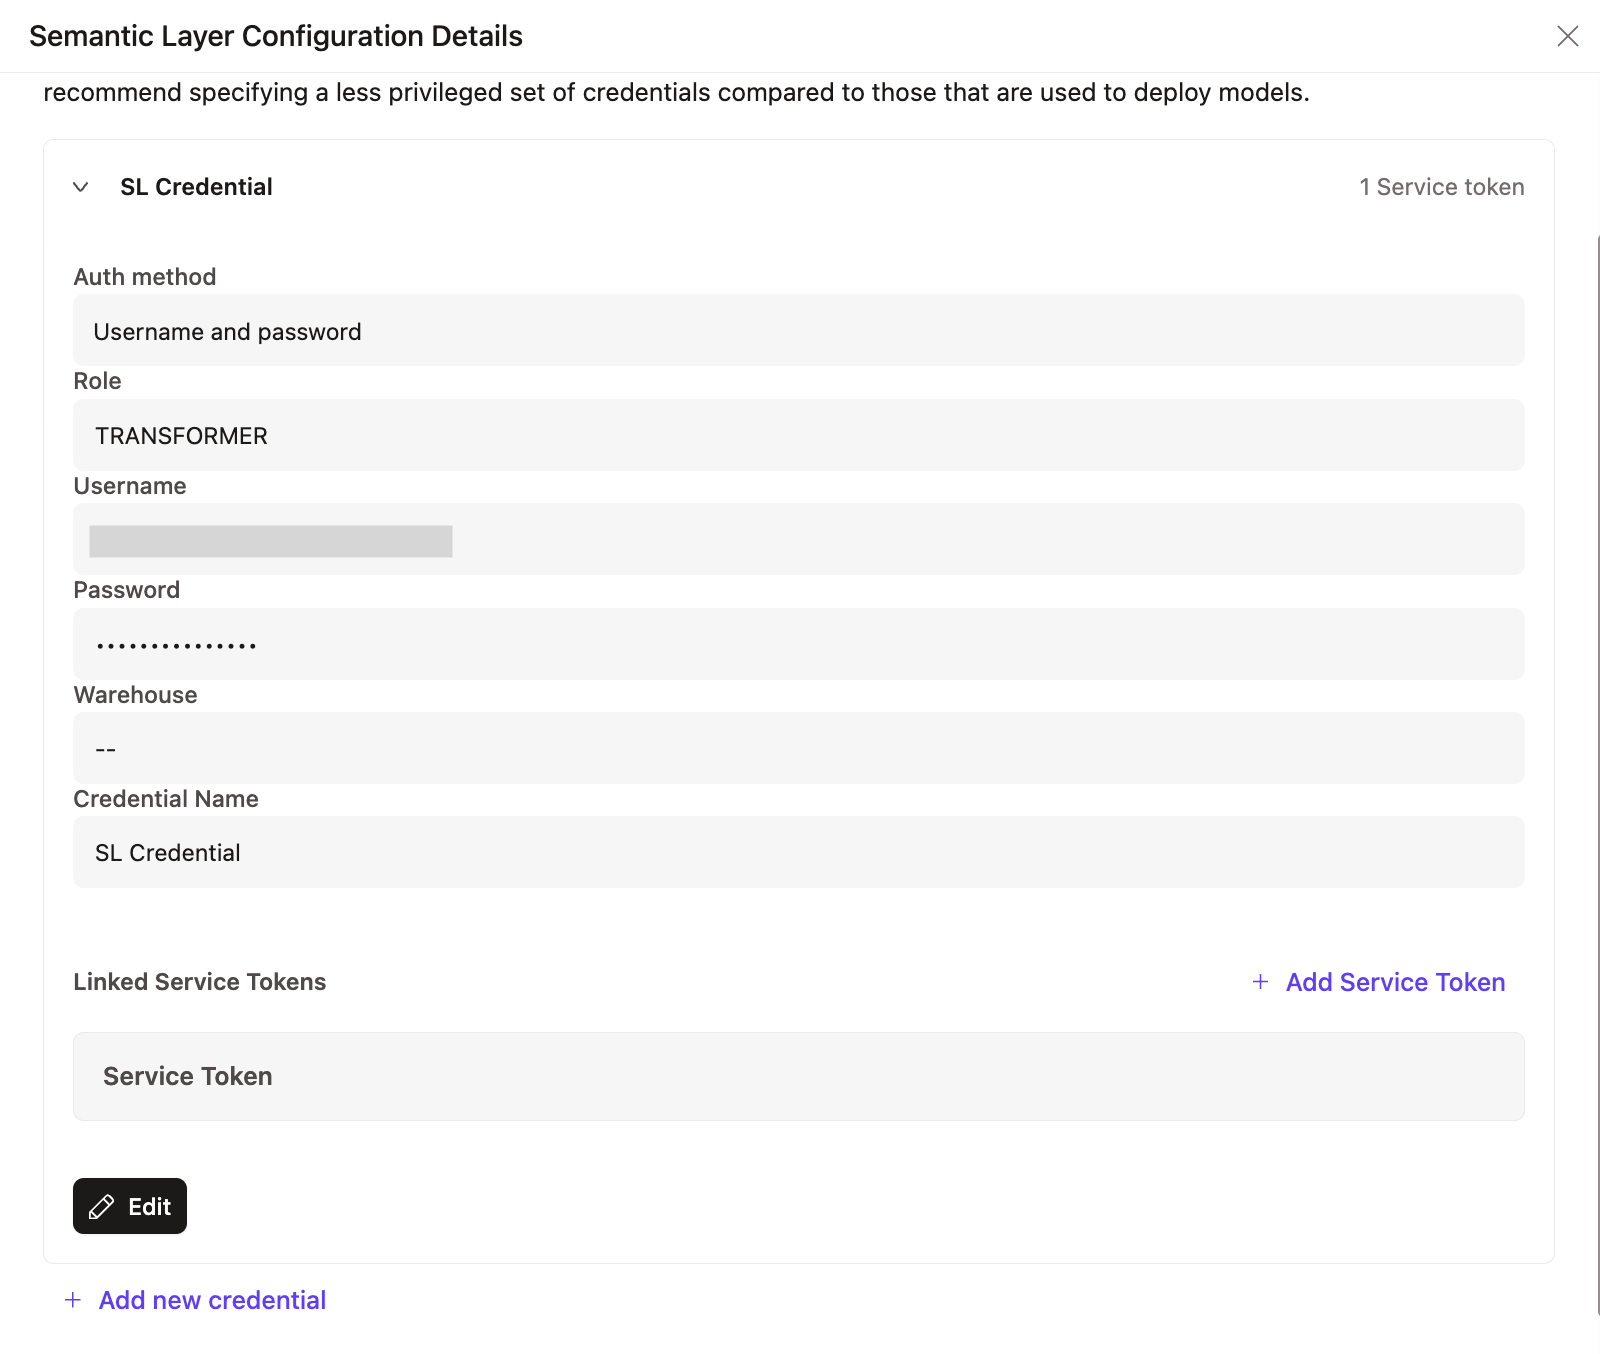Image resolution: width=1600 pixels, height=1354 pixels.
Task: Click the Service Token row under Linked Service Tokens
Action: 797,1076
